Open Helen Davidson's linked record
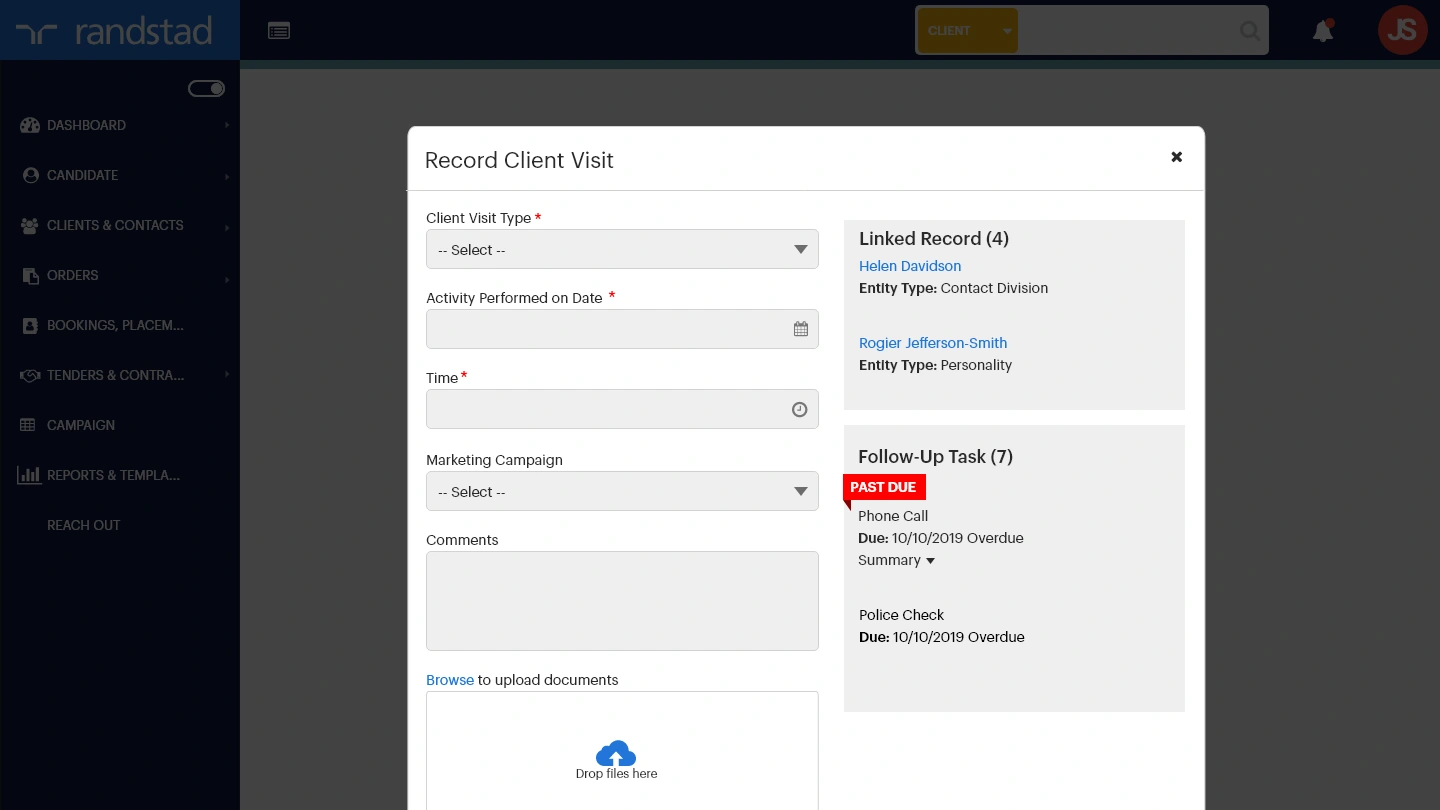Viewport: 1440px width, 810px height. point(909,266)
